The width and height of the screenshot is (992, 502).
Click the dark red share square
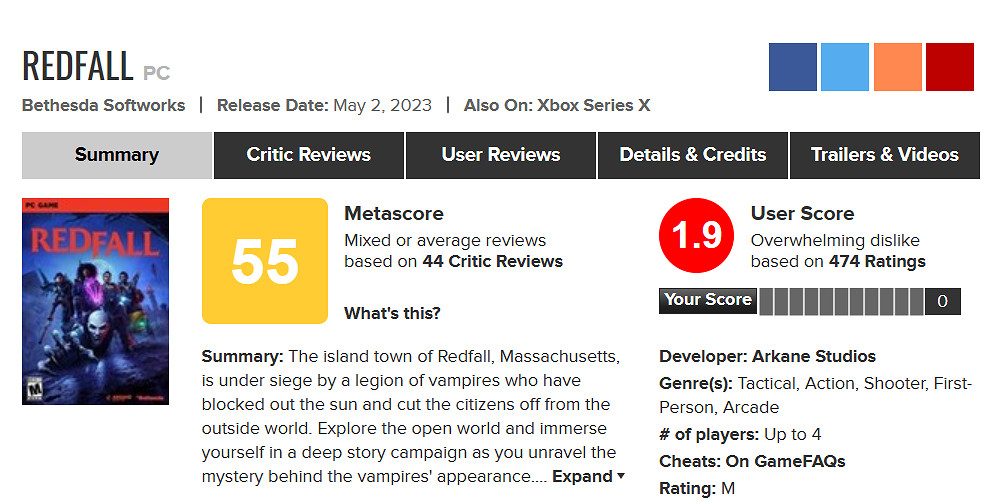[x=949, y=67]
